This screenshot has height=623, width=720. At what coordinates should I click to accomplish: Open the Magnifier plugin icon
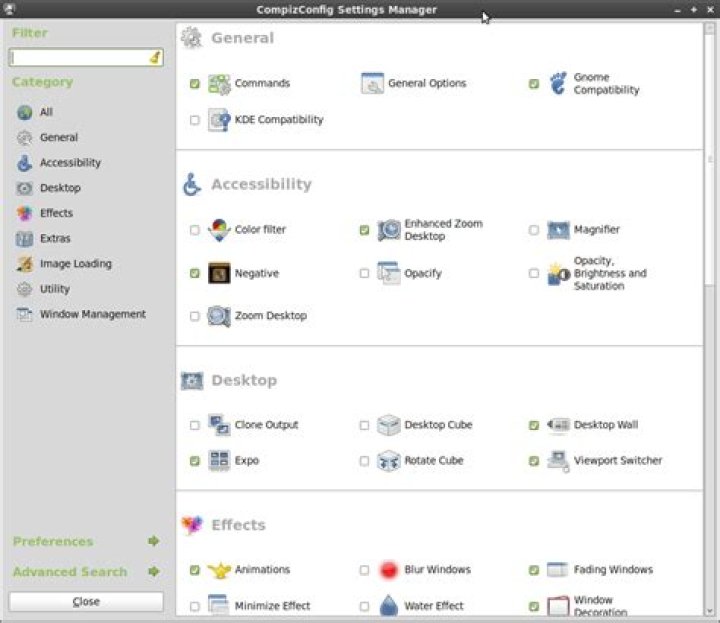(558, 230)
